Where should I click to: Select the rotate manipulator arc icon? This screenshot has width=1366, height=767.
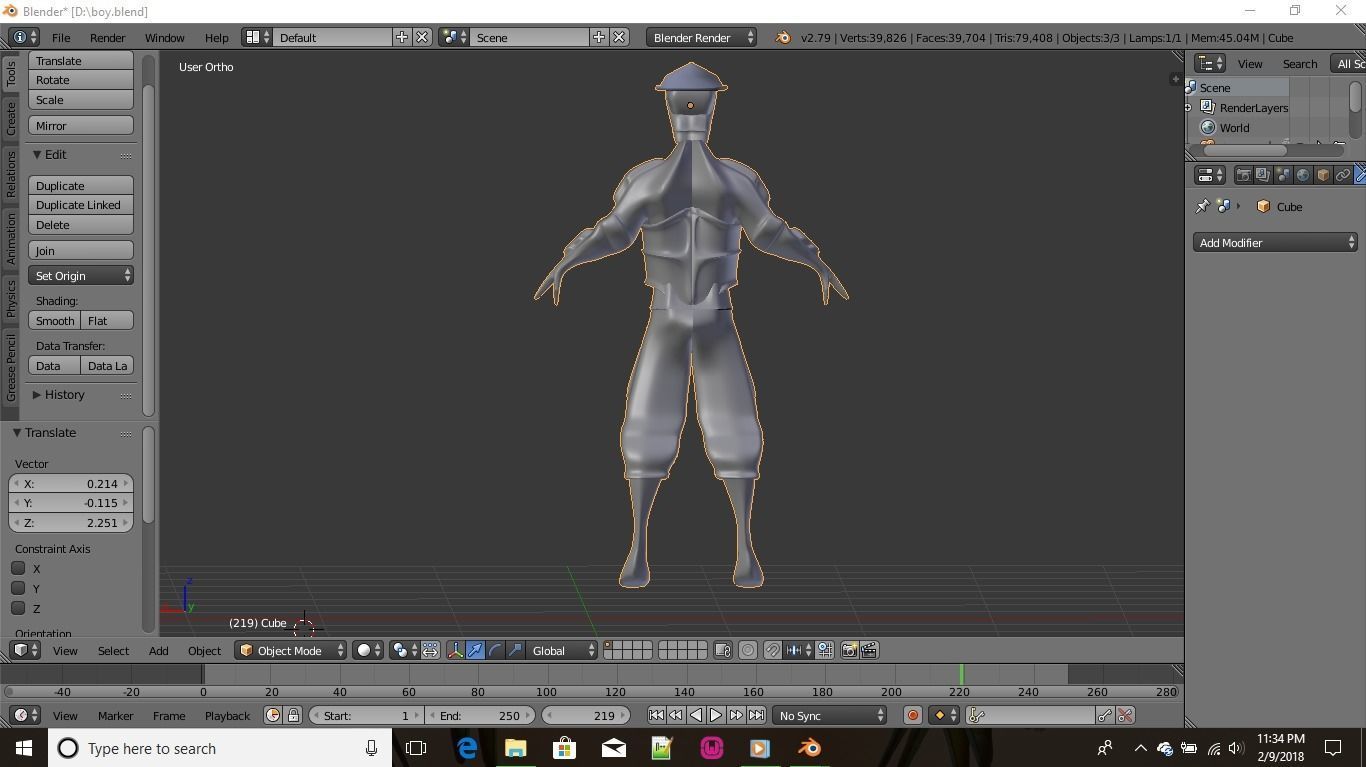coord(496,651)
